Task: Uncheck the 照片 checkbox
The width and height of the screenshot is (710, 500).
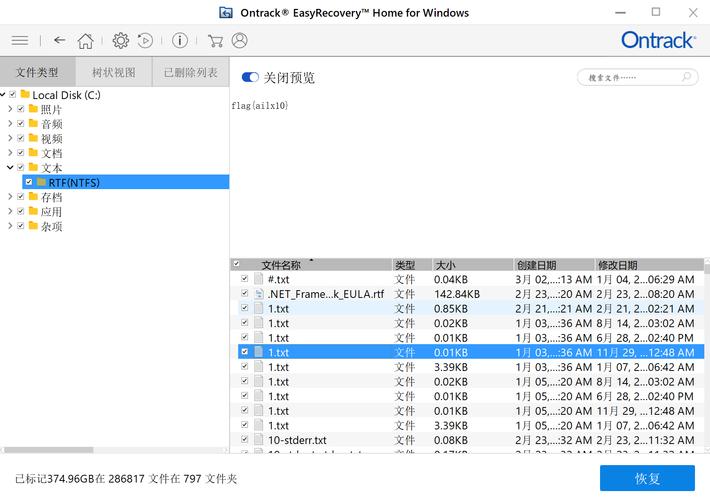Action: pos(20,109)
